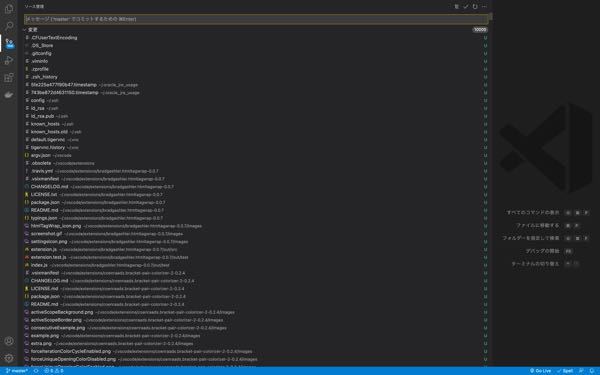Screen dimensions: 600x375
Task: Focus the commit message input field
Action: 256,19
